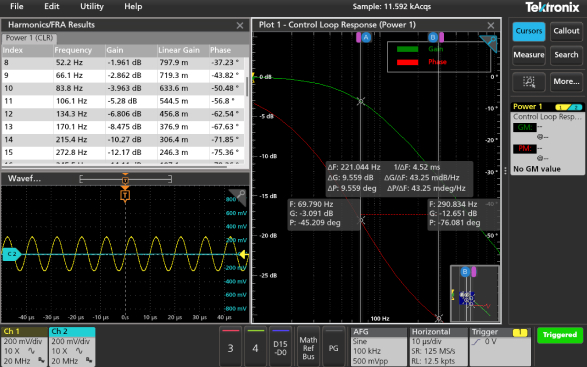587x367 pixels.
Task: Click the PM label in Power 1 badge
Action: (x=524, y=149)
